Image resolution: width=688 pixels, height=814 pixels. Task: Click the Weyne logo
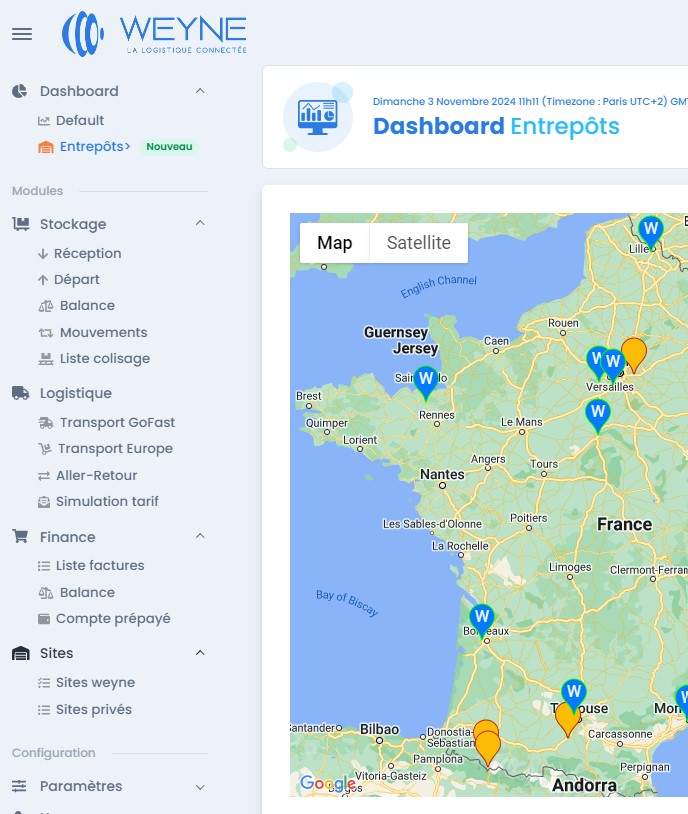[x=154, y=34]
